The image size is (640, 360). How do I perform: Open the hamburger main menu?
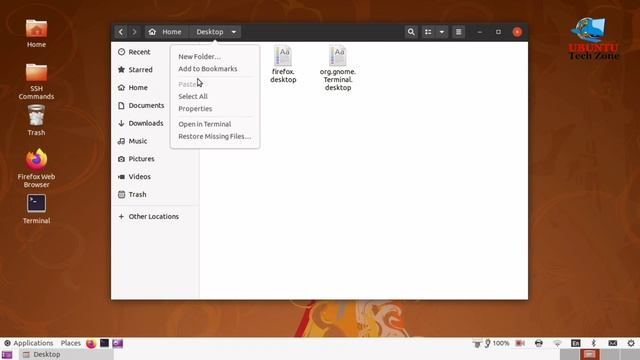coord(458,32)
